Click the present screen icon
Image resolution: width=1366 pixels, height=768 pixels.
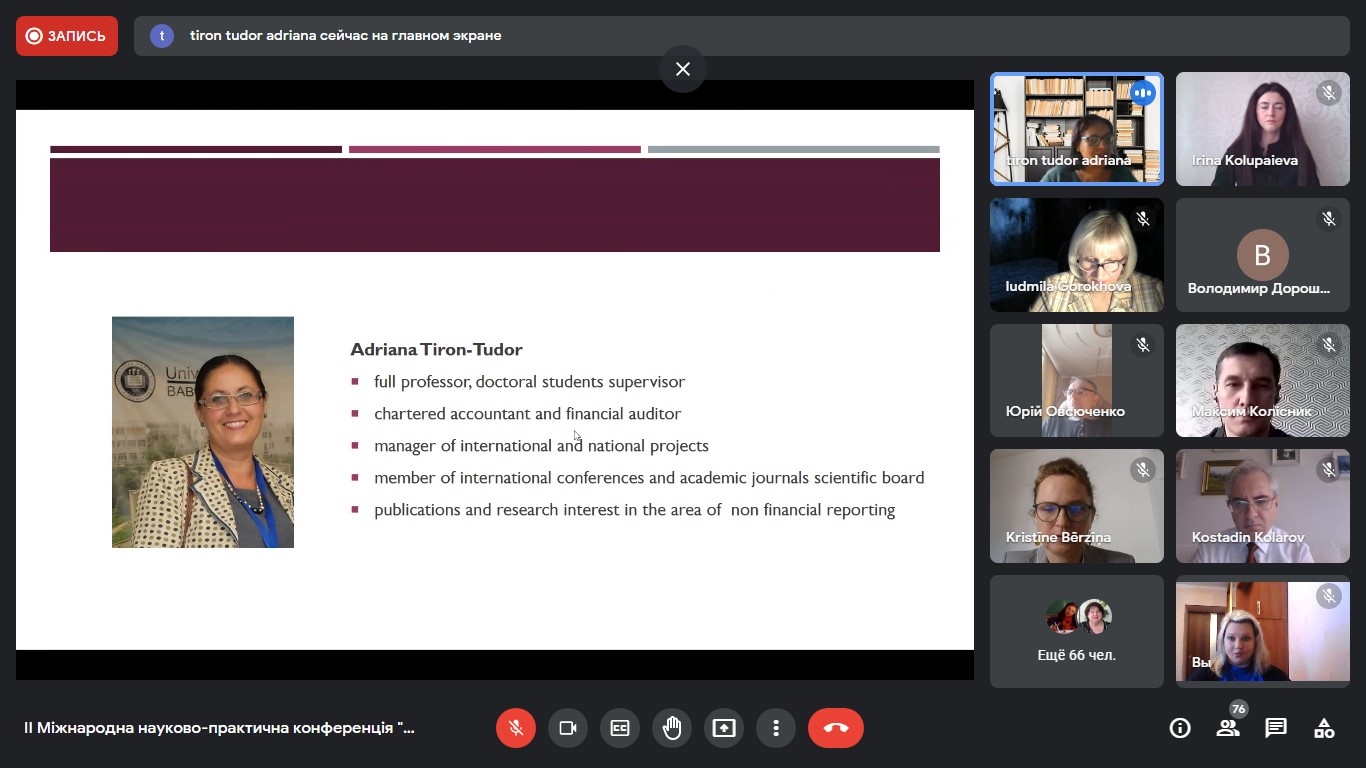(724, 728)
